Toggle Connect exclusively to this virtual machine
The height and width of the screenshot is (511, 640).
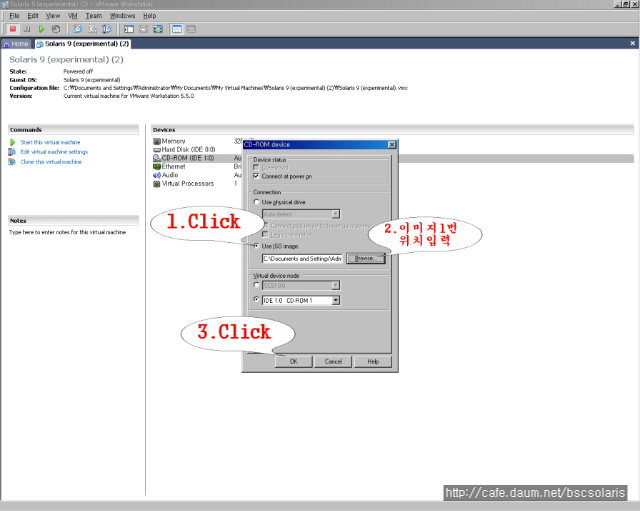pyautogui.click(x=266, y=225)
